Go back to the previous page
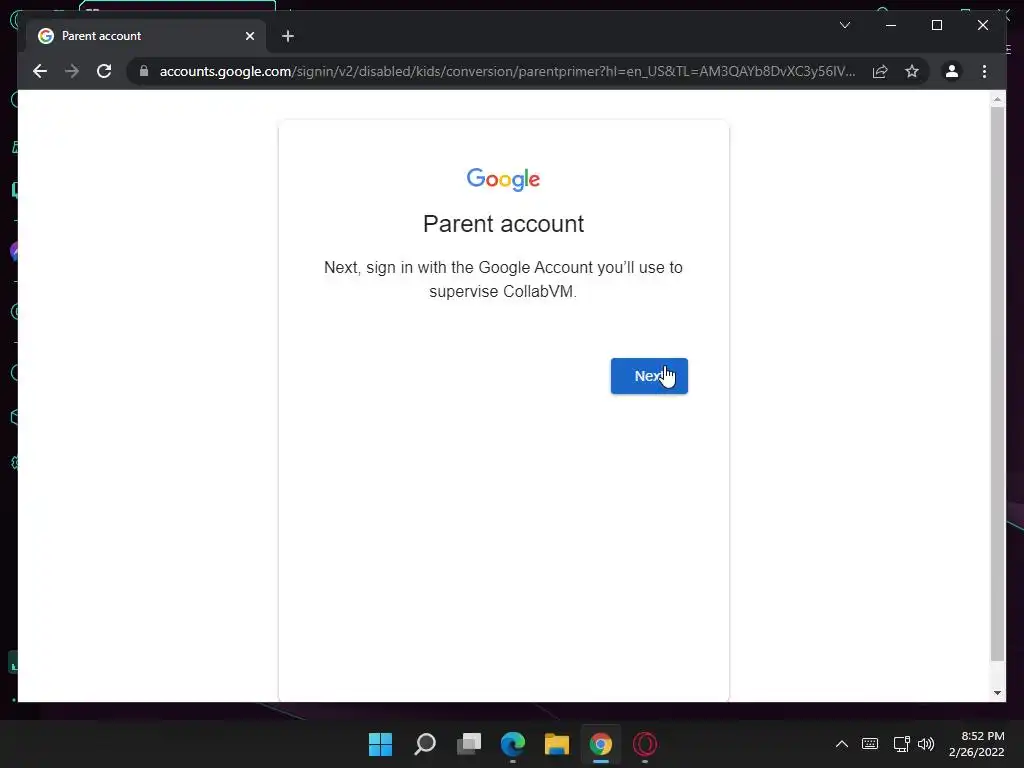This screenshot has width=1024, height=768. click(40, 71)
